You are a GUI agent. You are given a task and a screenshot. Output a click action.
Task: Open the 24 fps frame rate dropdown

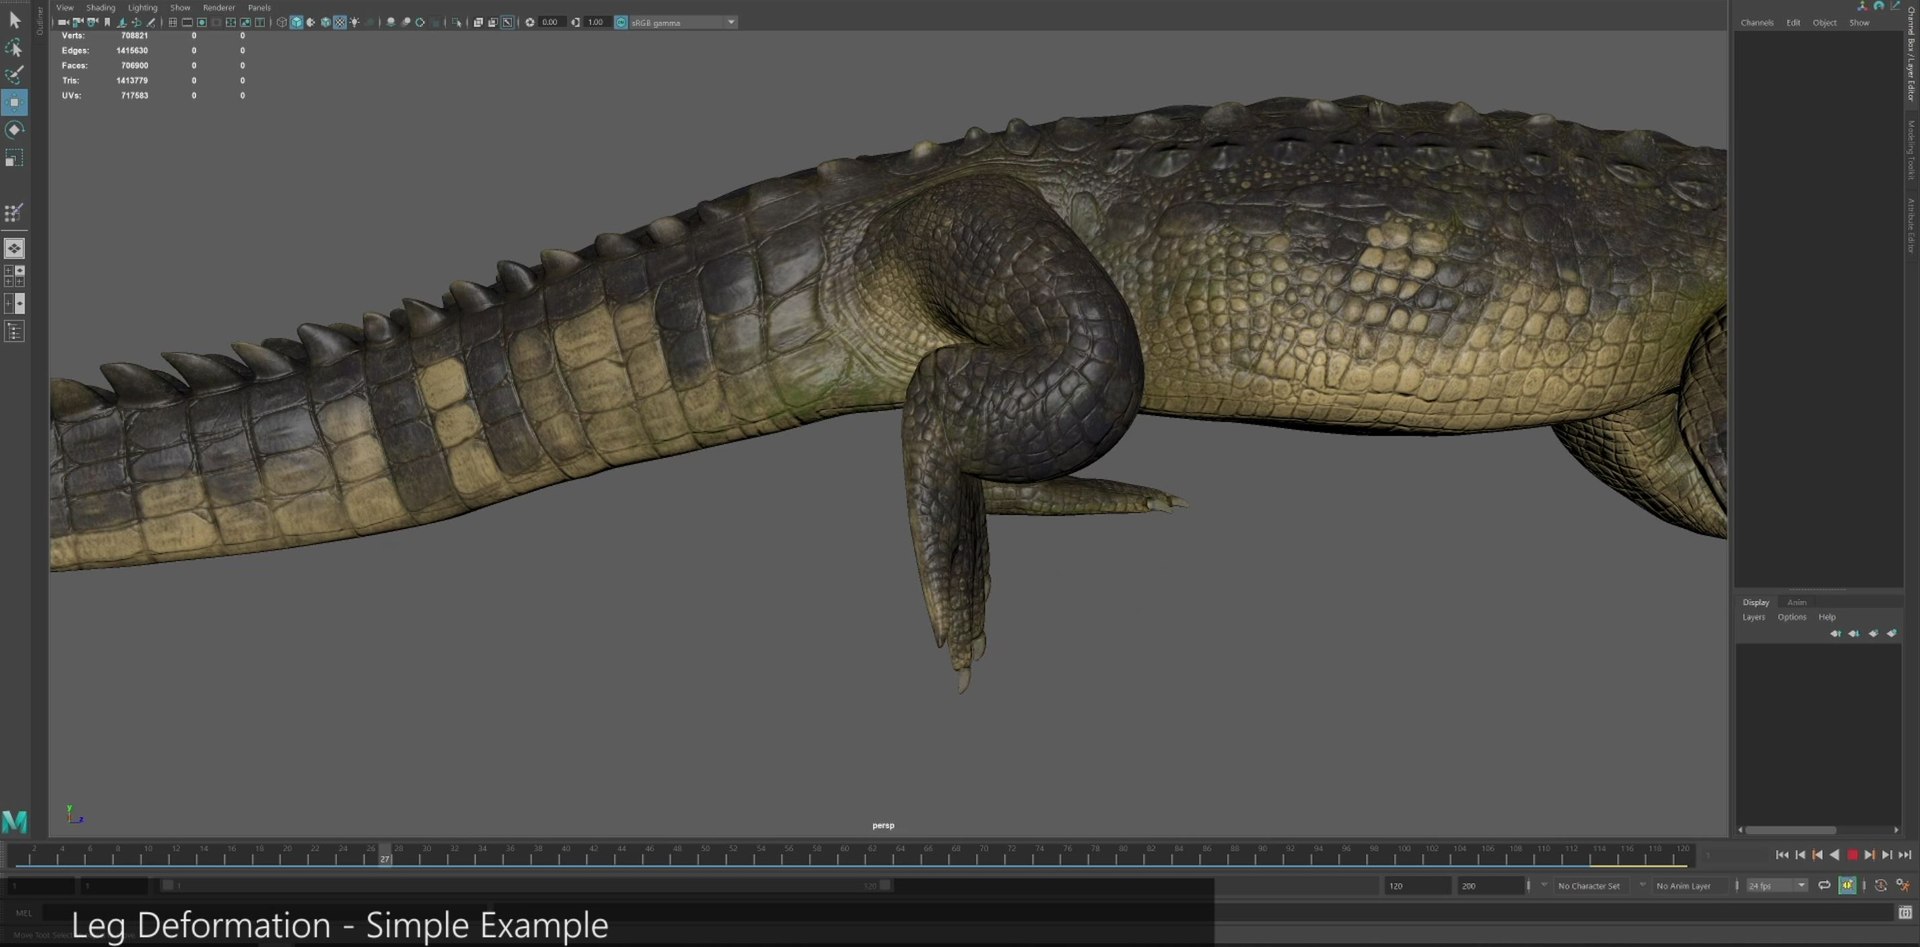pyautogui.click(x=1777, y=886)
